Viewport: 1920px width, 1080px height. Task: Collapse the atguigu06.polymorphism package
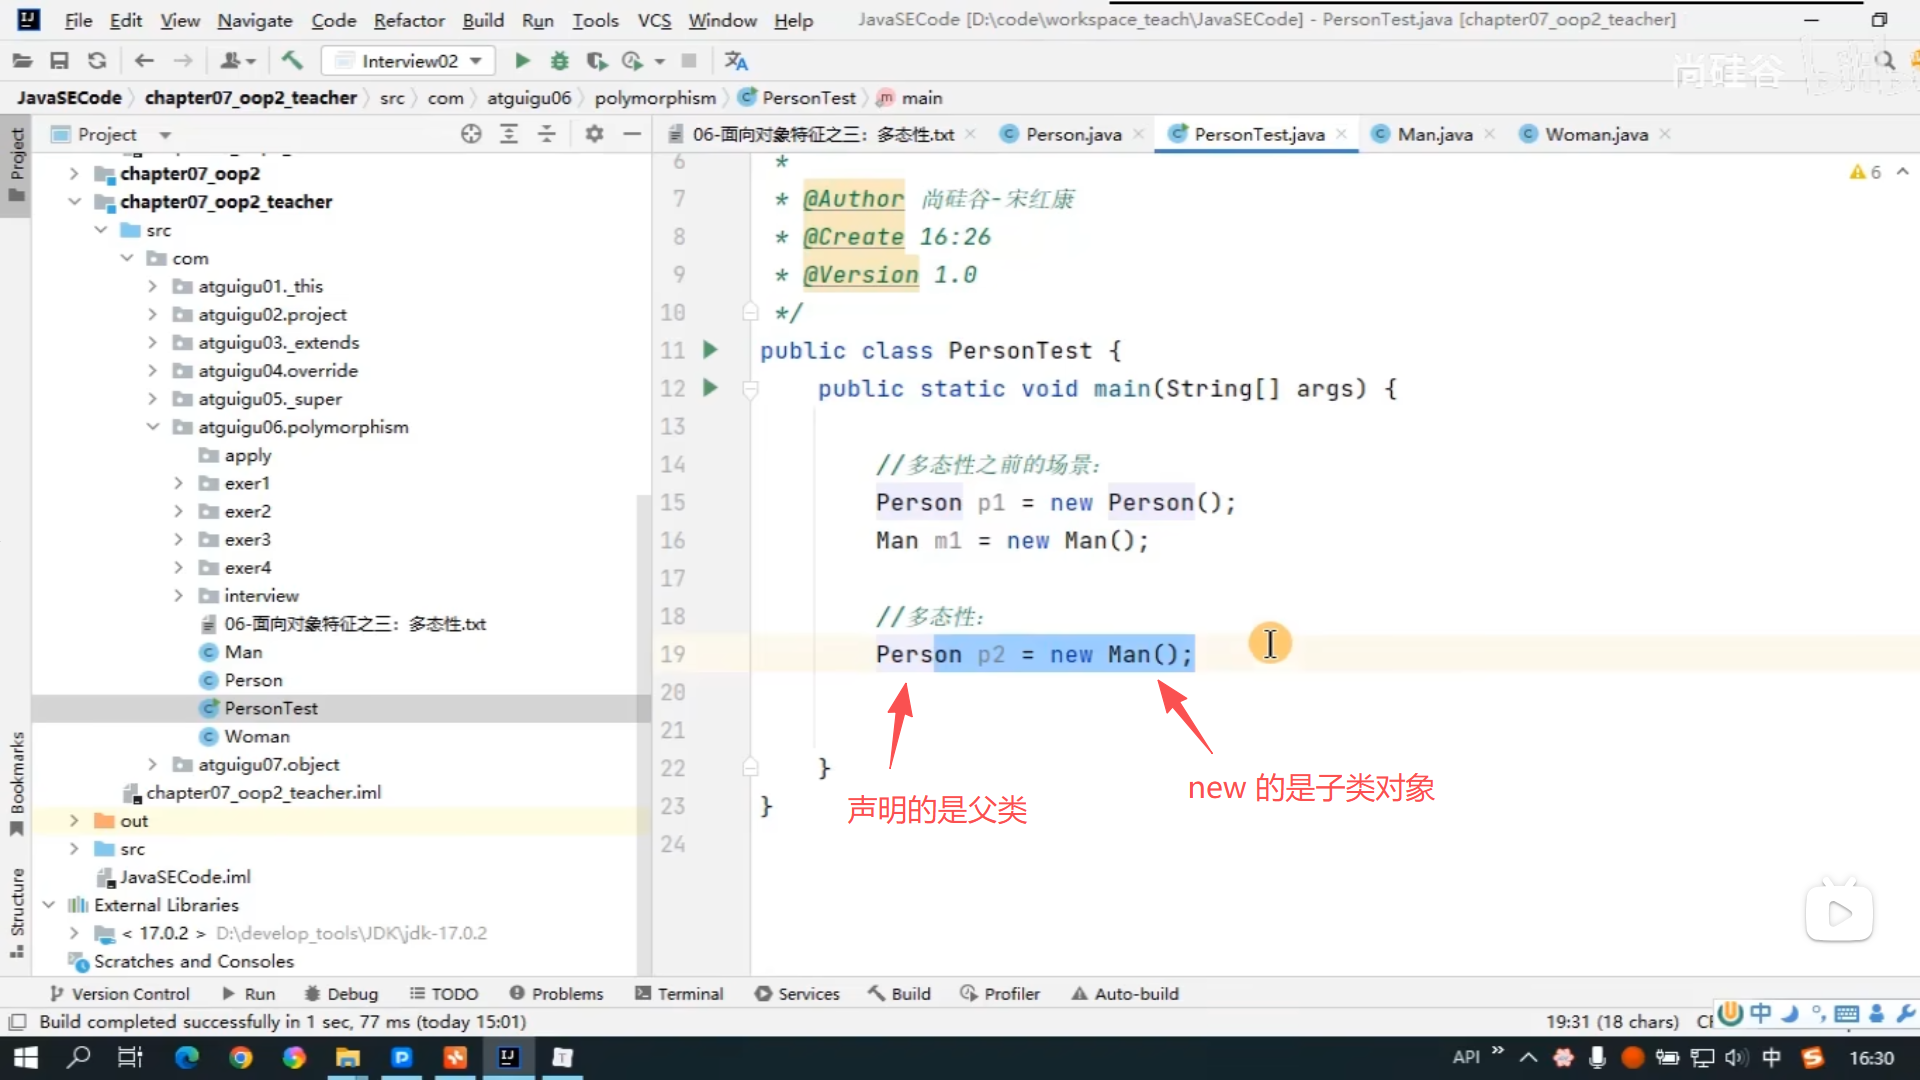tap(153, 427)
